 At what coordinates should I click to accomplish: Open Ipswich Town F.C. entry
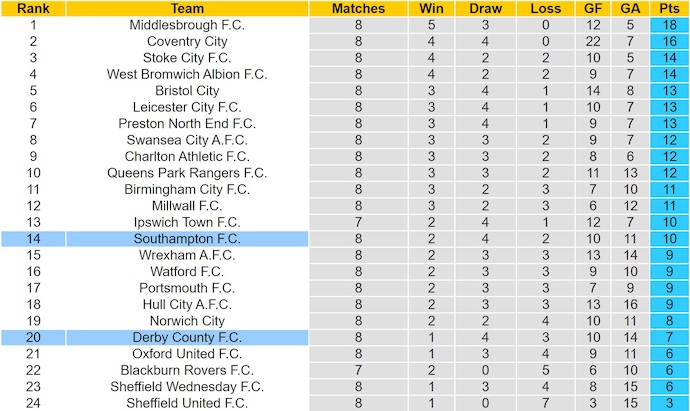(187, 222)
